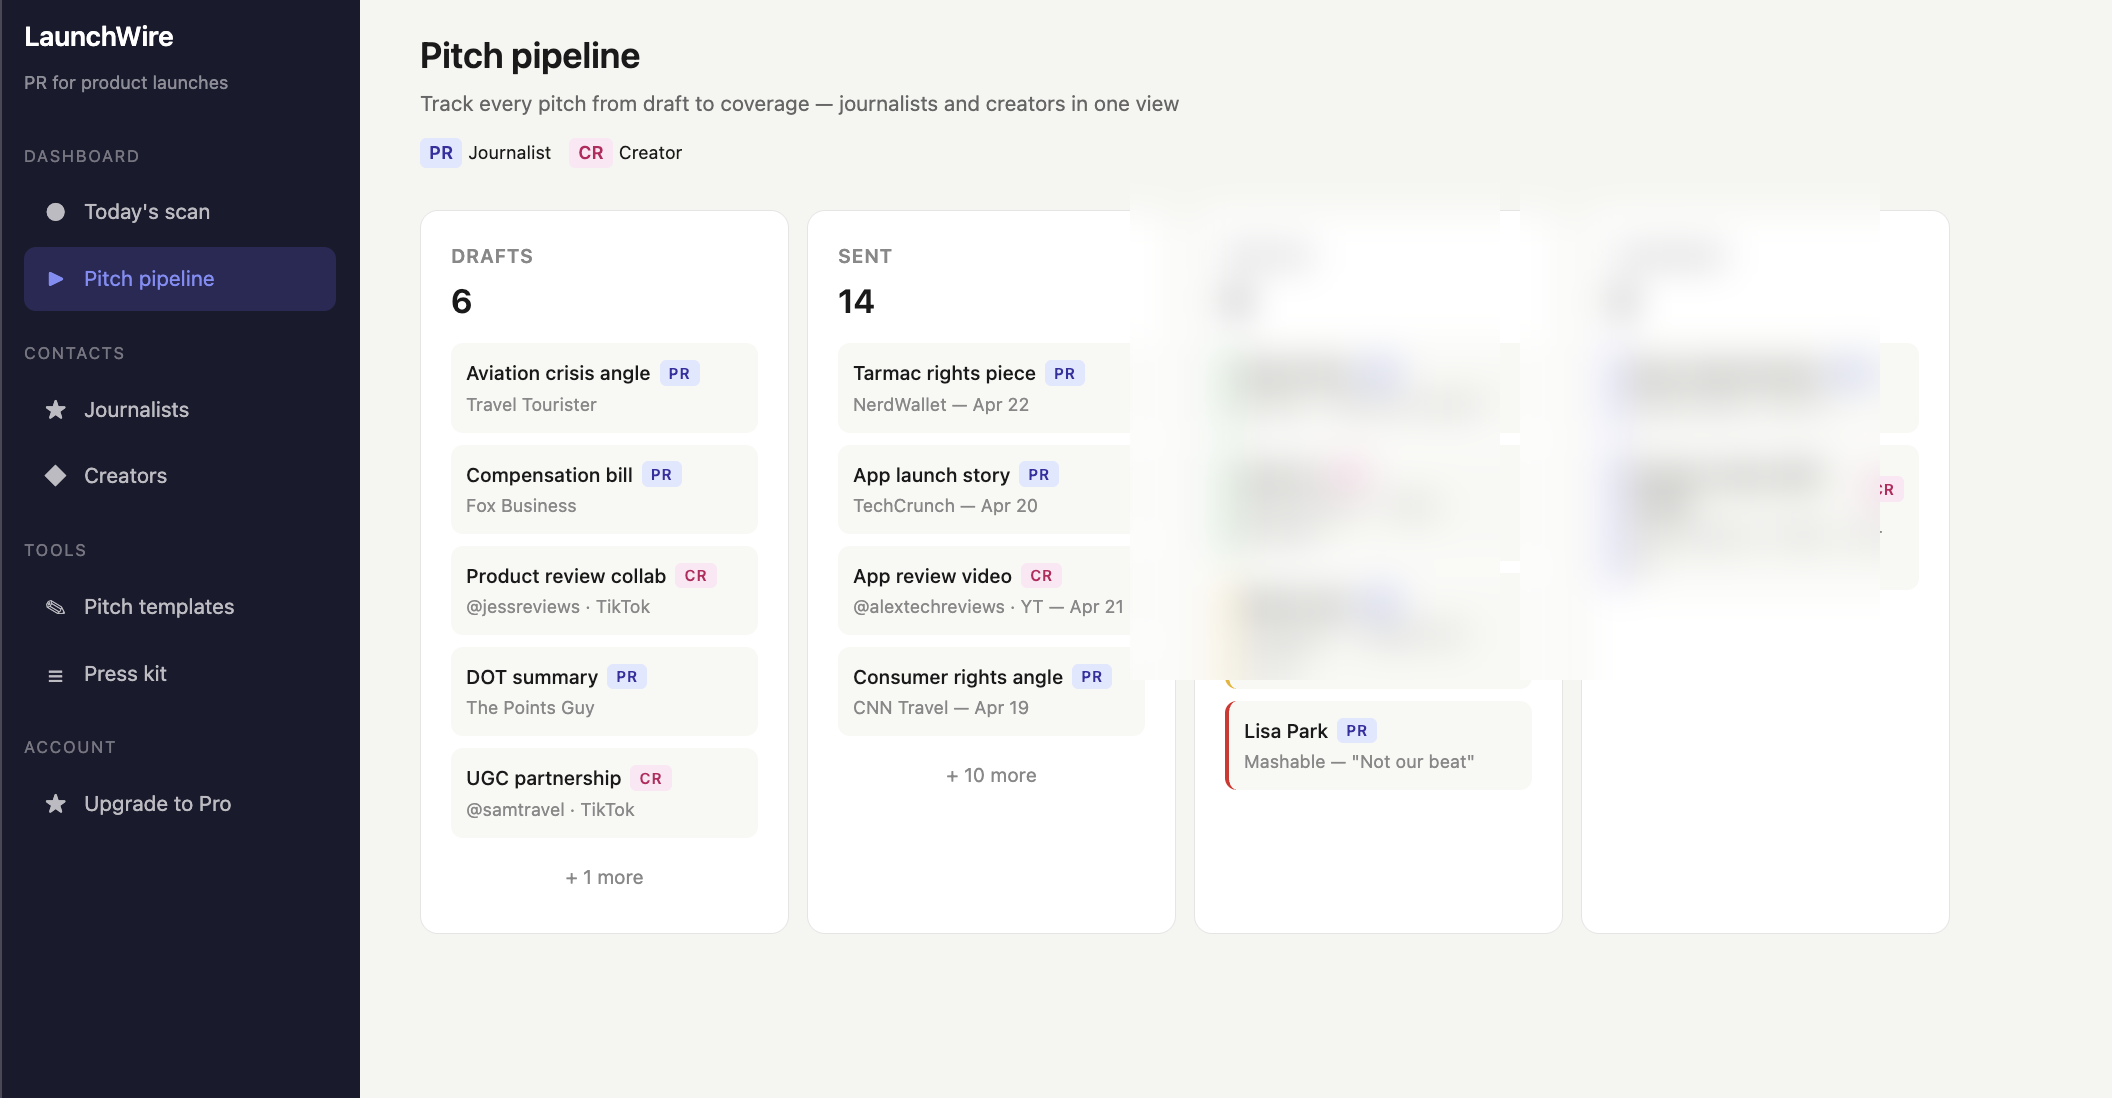The width and height of the screenshot is (2112, 1098).
Task: Click the Today's scan circle icon
Action: click(55, 211)
